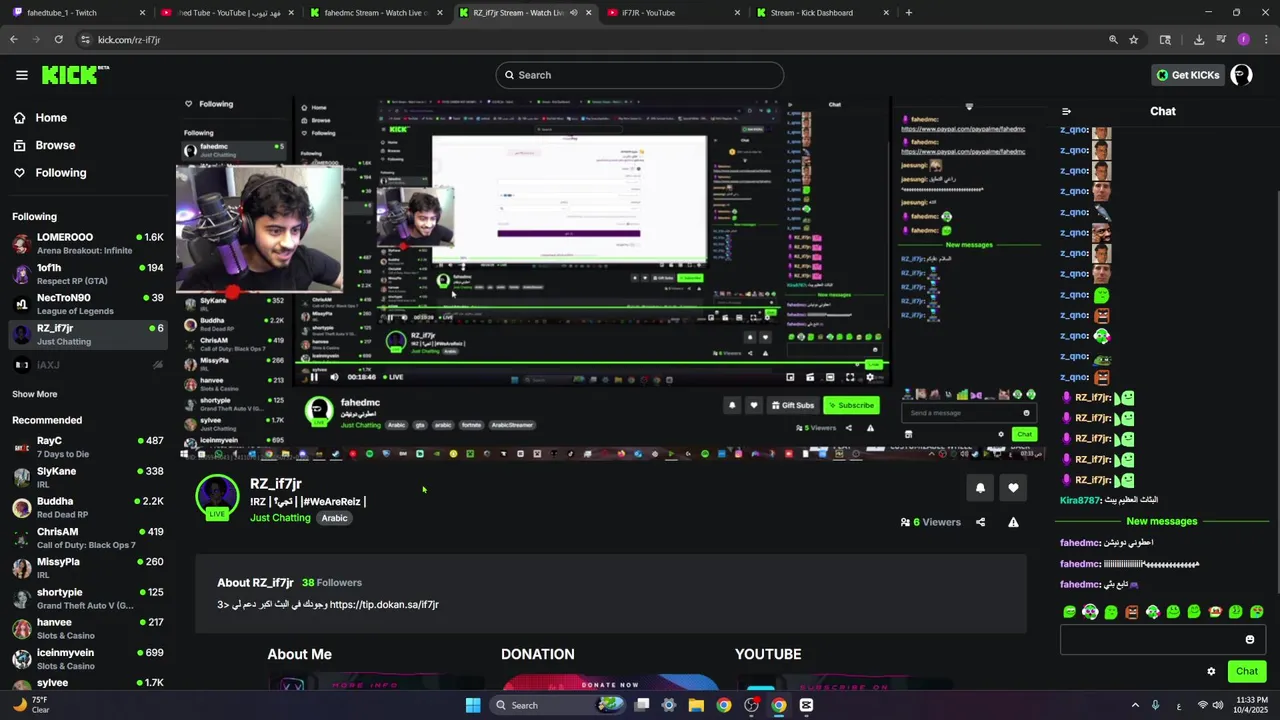
Task: Open SlyKane recommended channel
Action: tap(88, 477)
